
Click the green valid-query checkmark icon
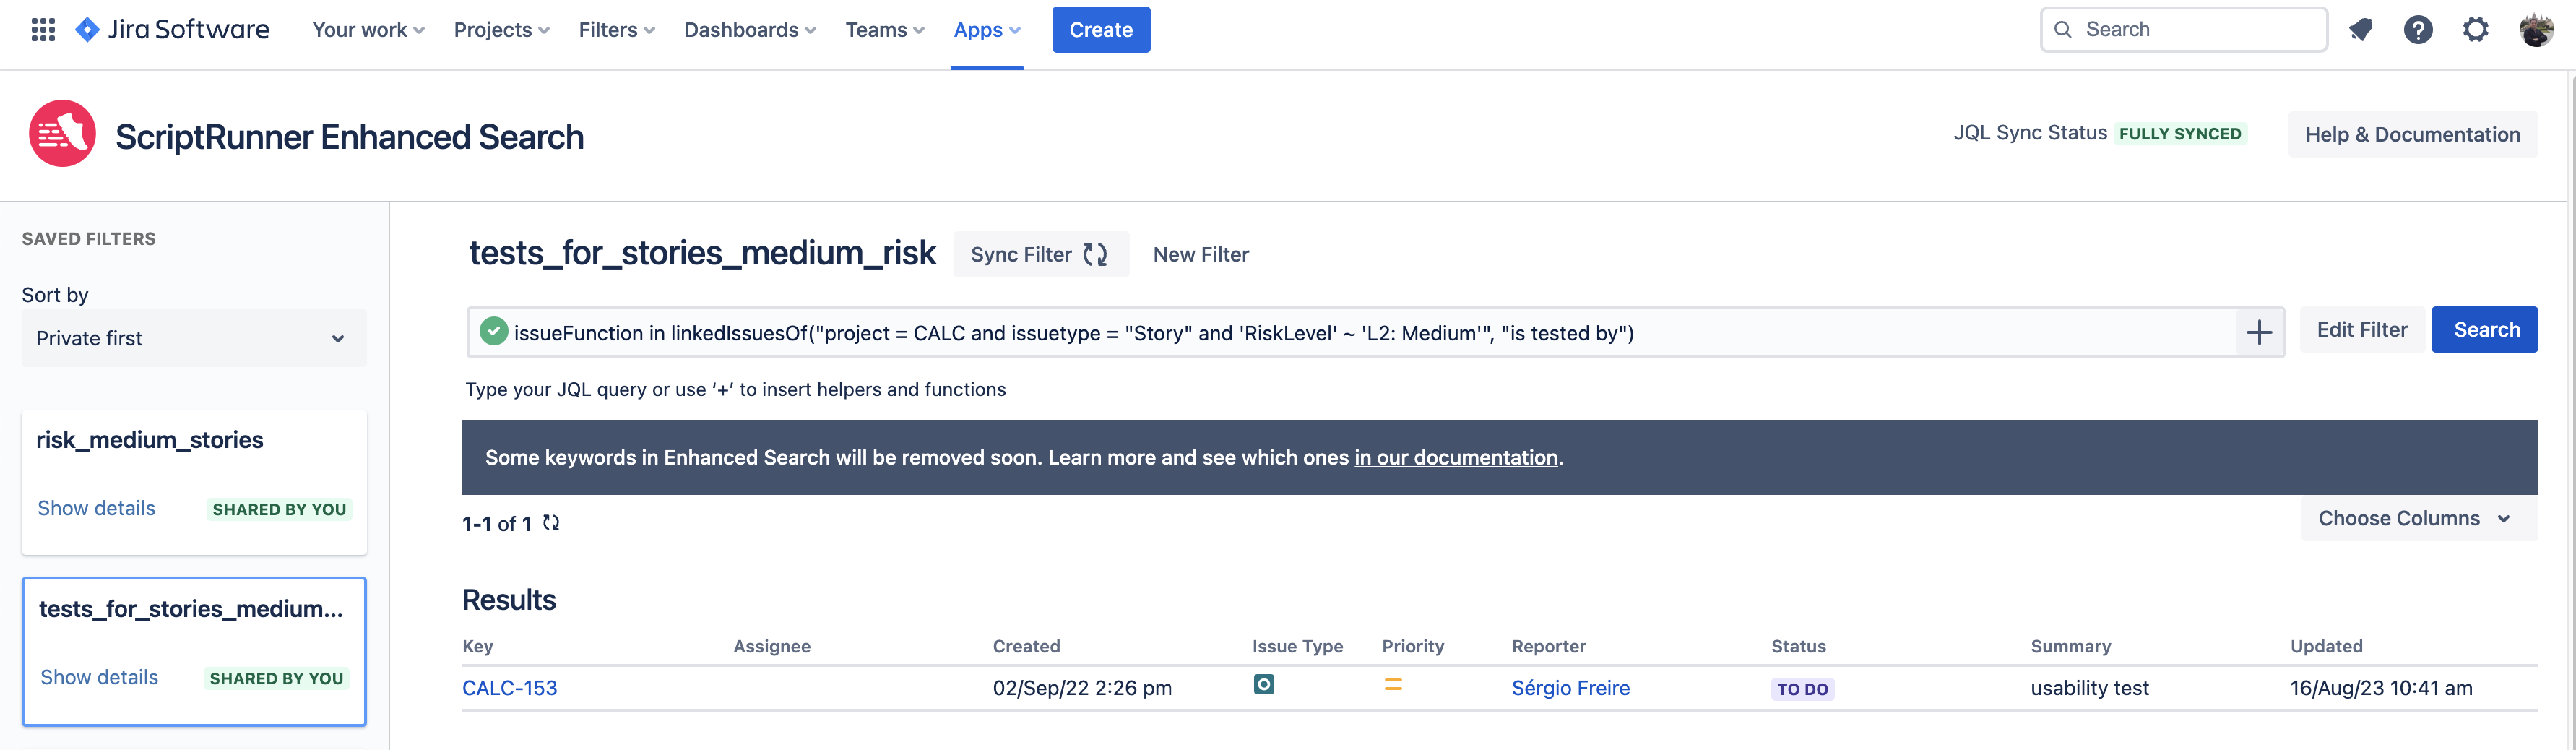pyautogui.click(x=493, y=331)
